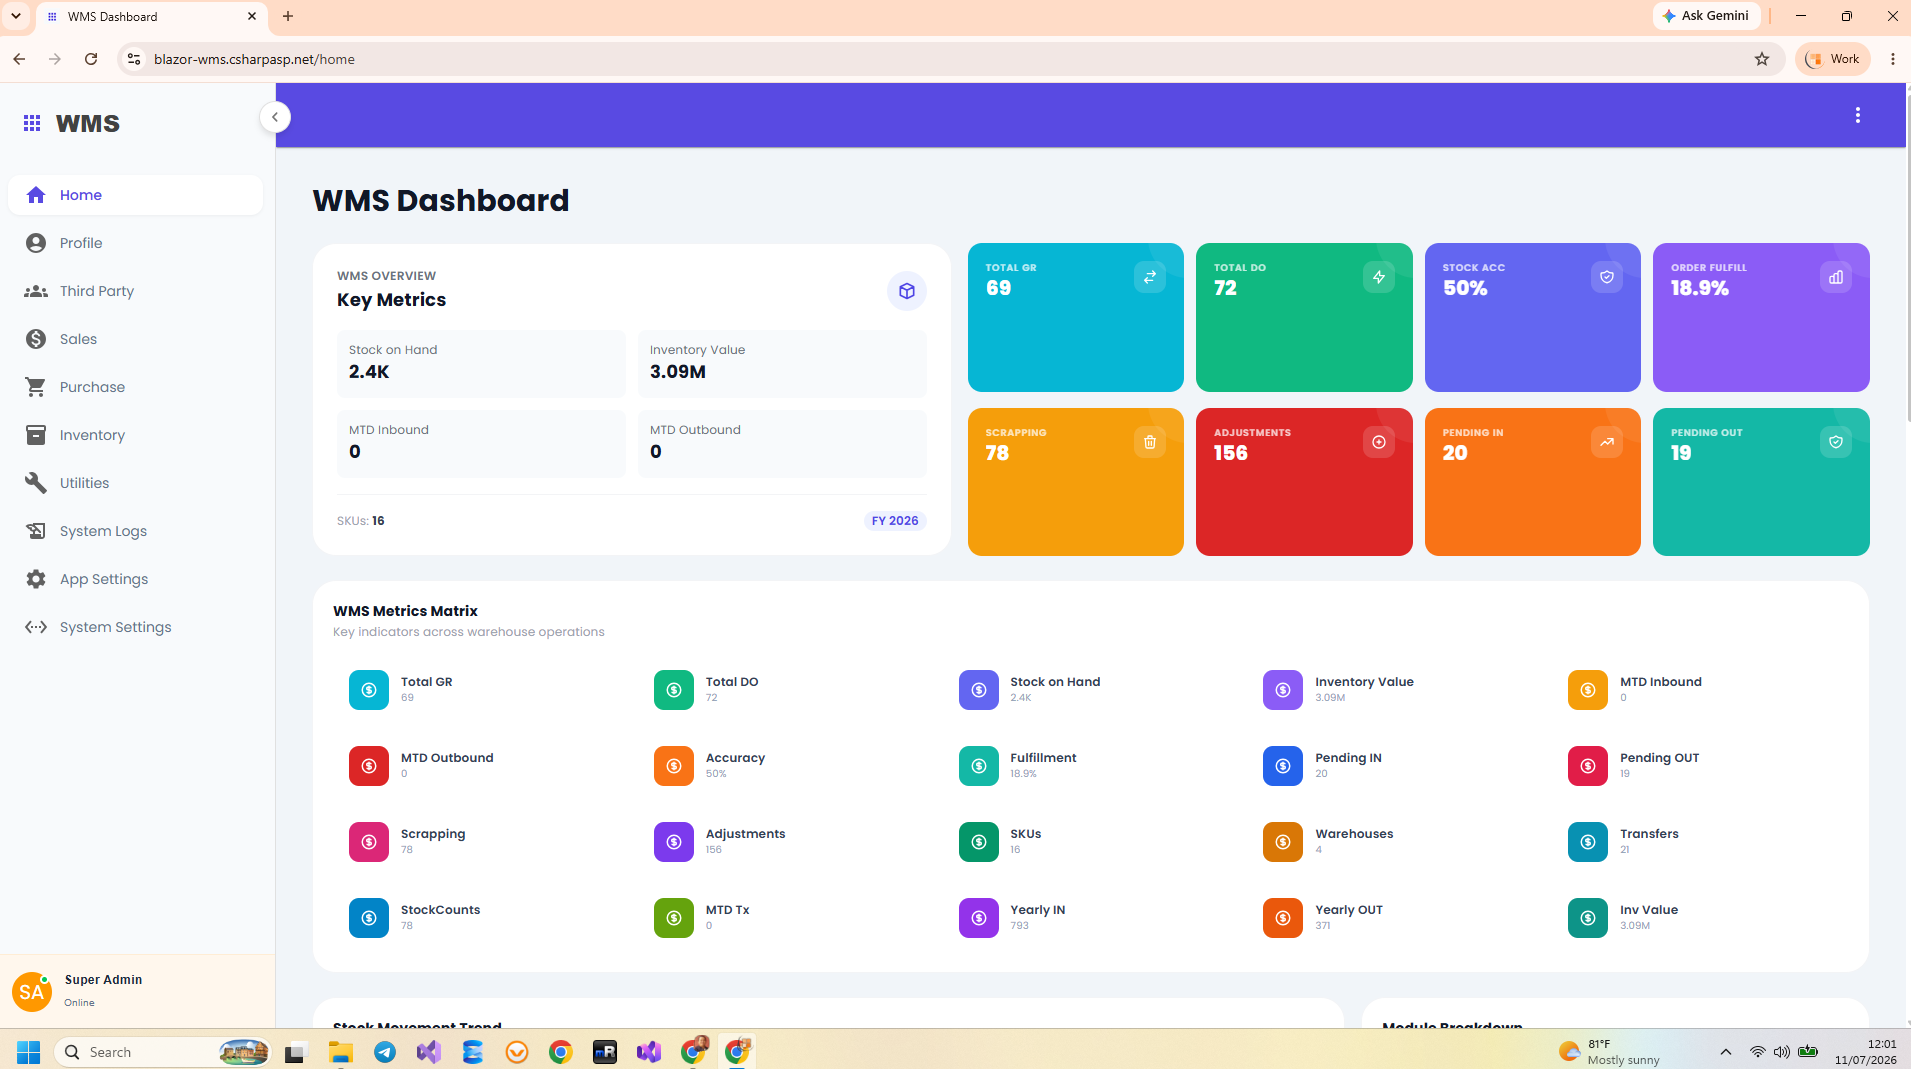Click the Super Admin avatar
The image size is (1911, 1069).
coord(32,991)
